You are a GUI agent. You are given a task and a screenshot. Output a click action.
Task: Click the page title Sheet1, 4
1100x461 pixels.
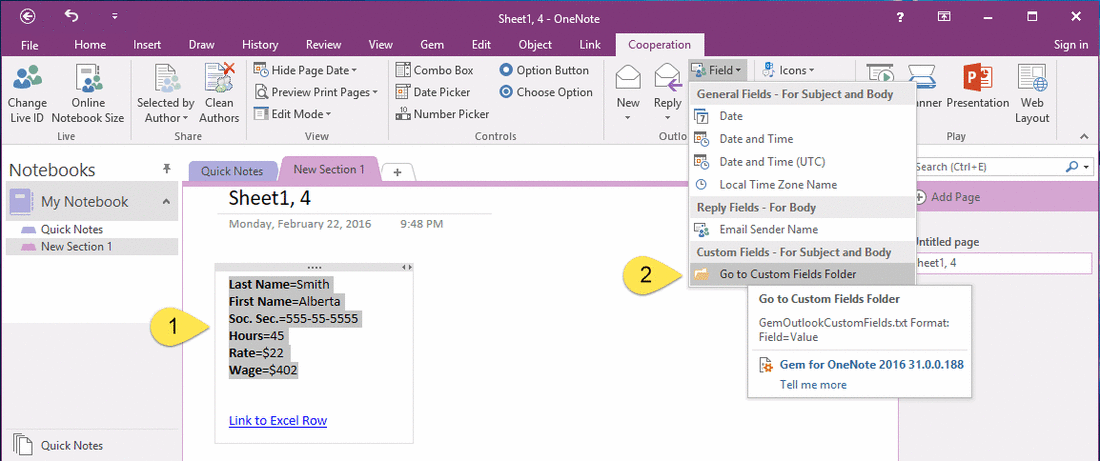pos(270,199)
